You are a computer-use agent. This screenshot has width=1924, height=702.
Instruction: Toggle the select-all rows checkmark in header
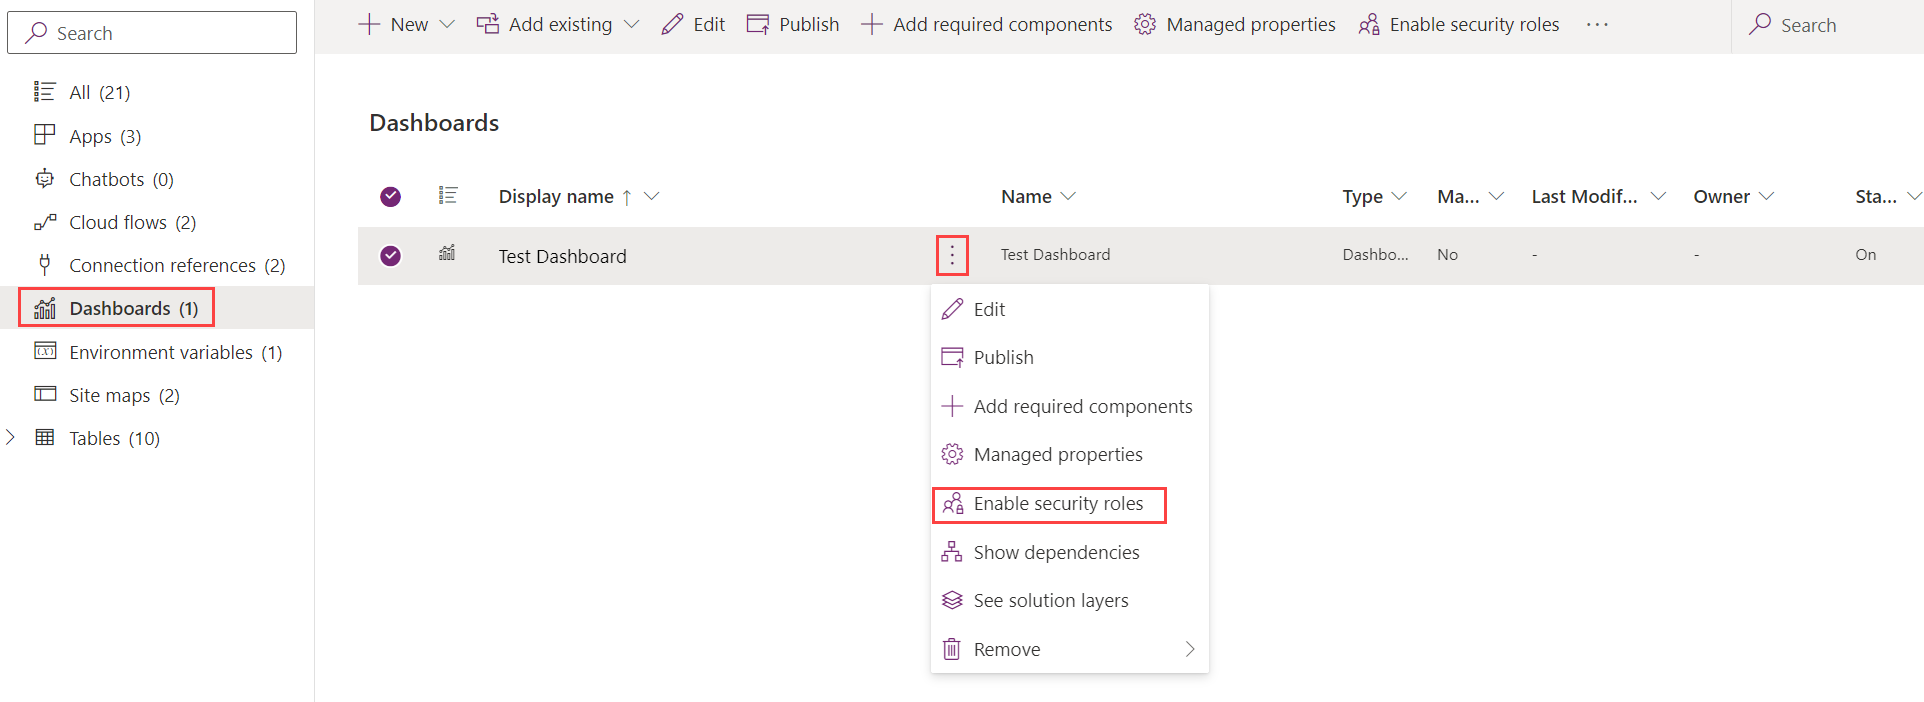[390, 196]
